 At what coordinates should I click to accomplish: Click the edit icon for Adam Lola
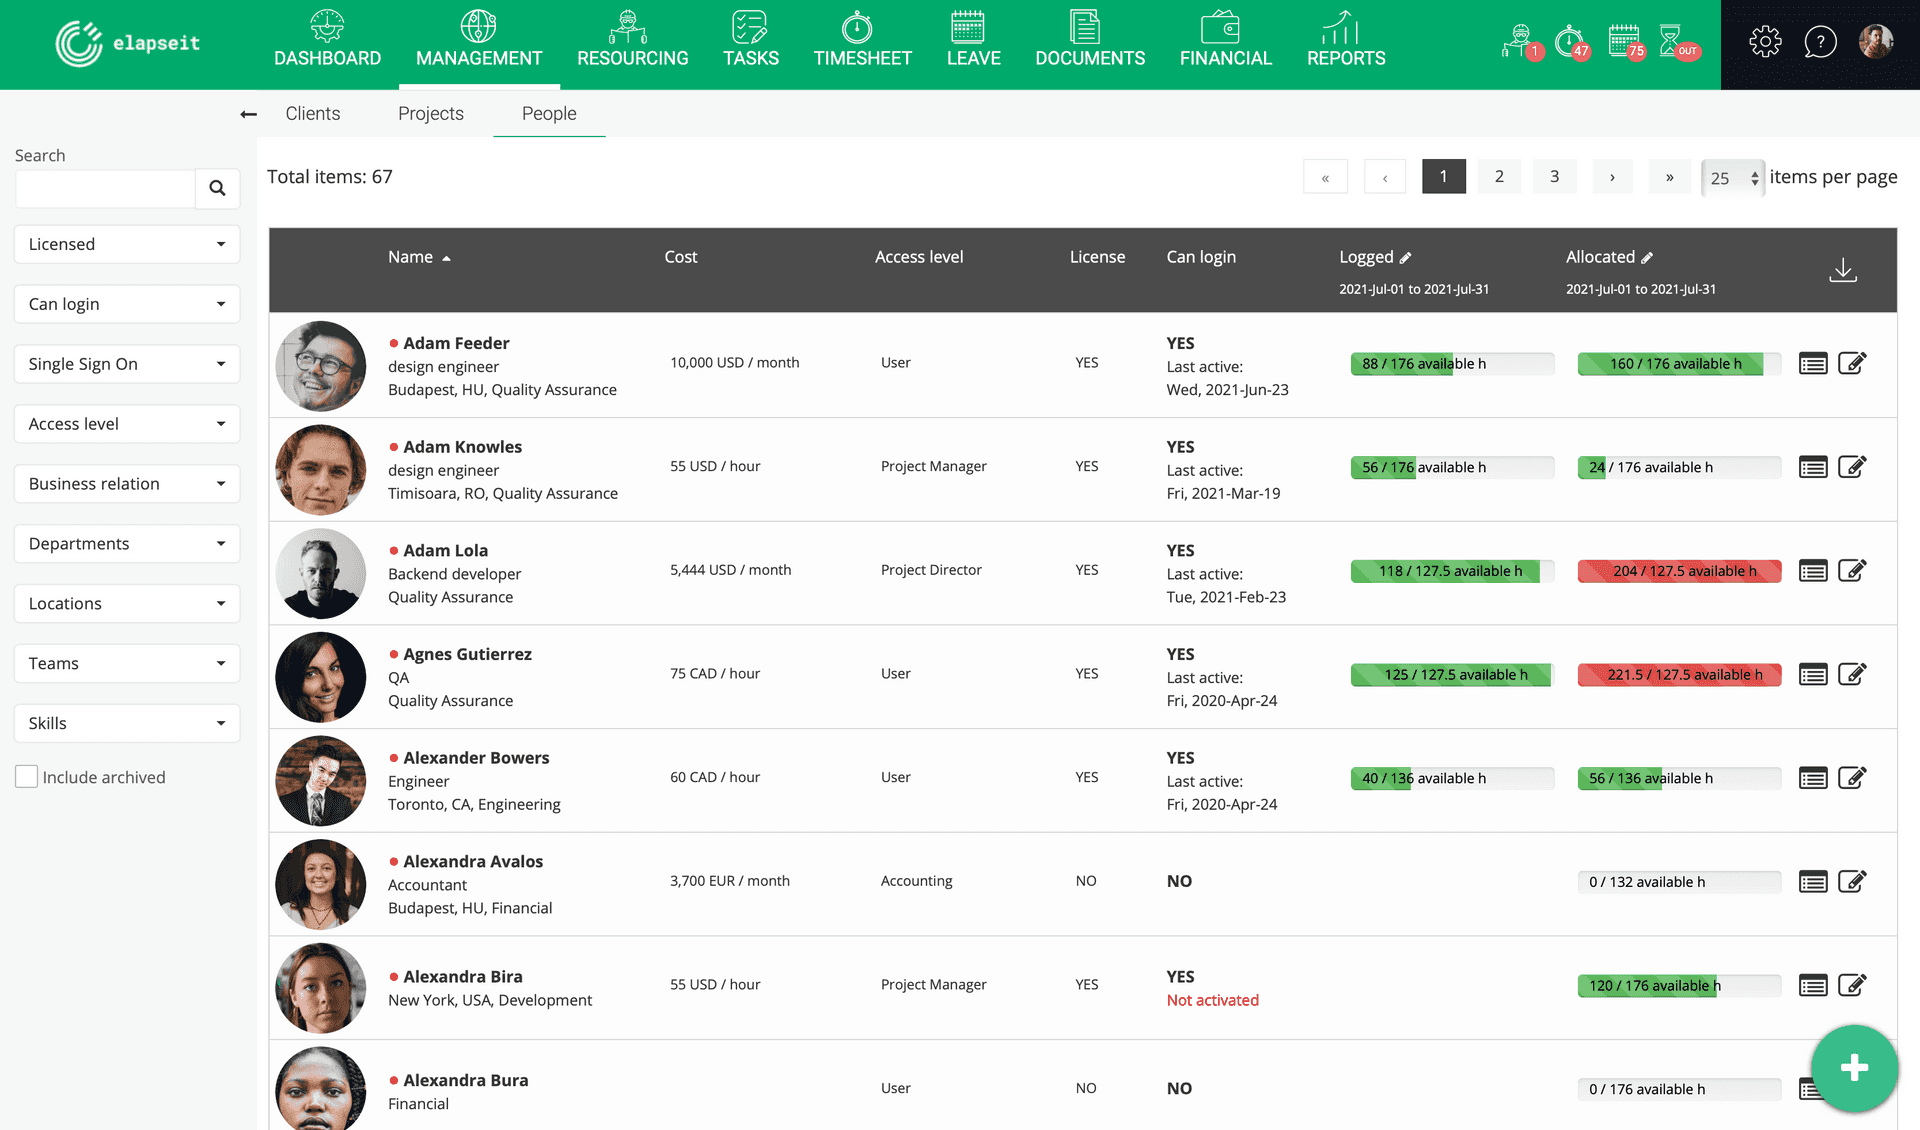1853,570
